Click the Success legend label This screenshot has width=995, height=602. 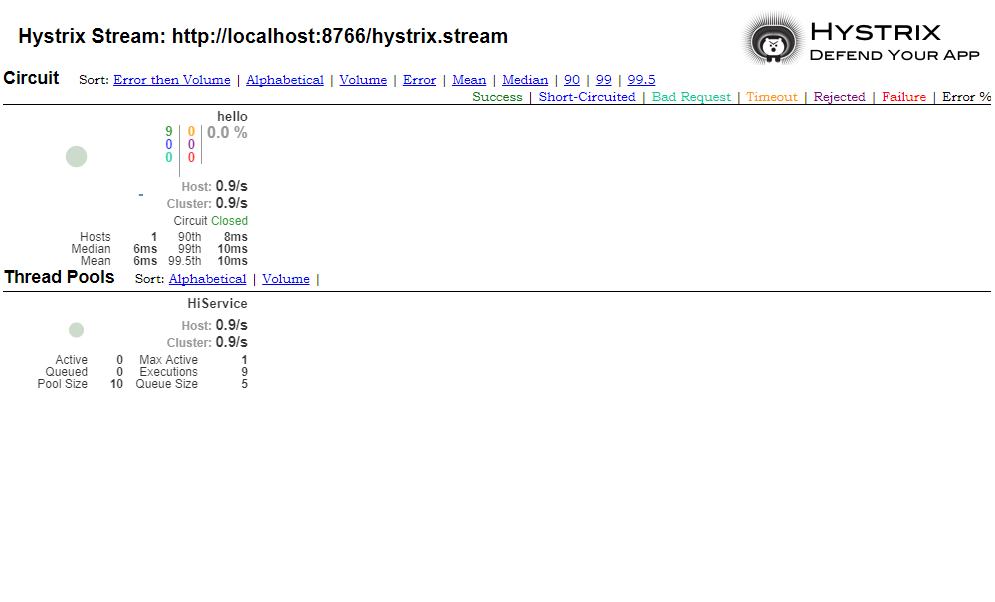[497, 97]
